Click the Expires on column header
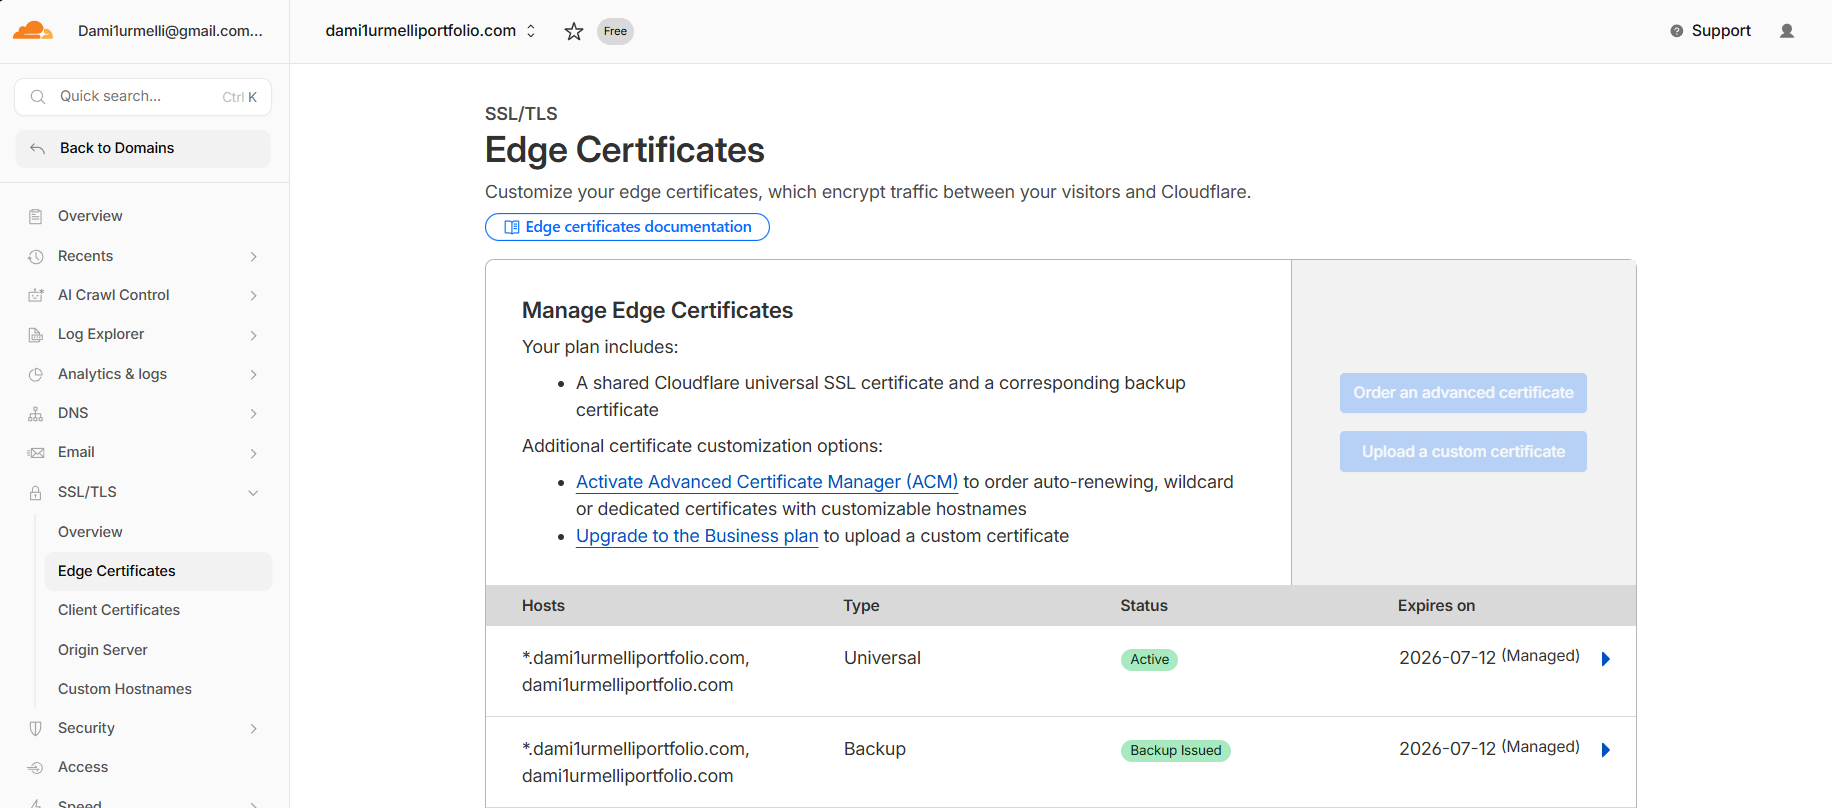Viewport: 1832px width, 808px height. click(1436, 606)
